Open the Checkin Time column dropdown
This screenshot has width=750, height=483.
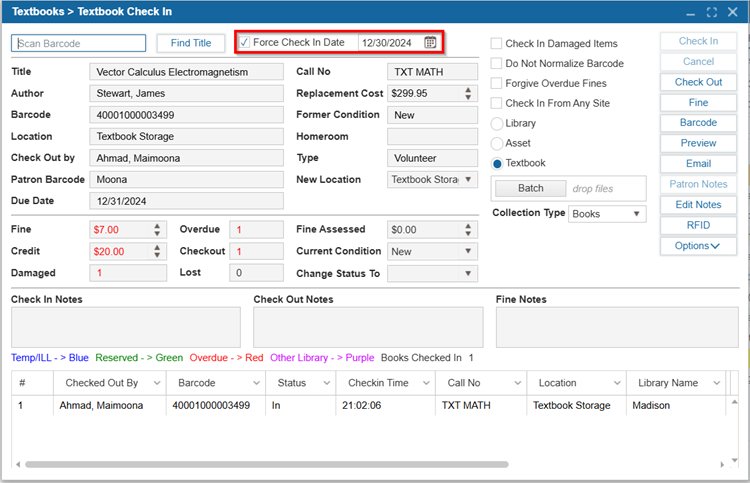(x=426, y=383)
